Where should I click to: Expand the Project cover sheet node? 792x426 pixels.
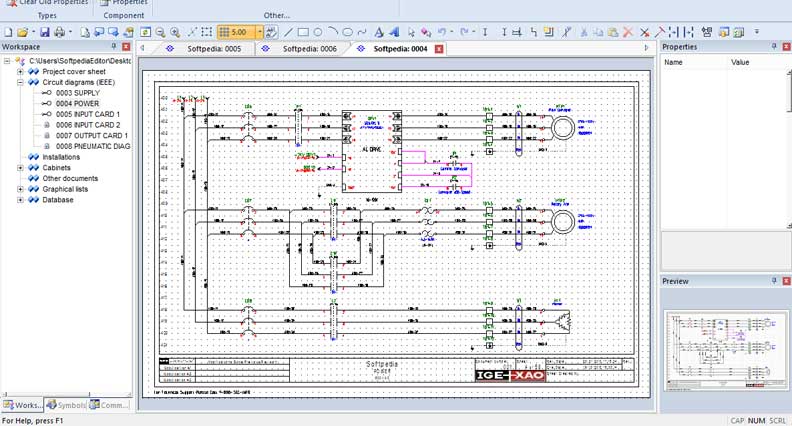pyautogui.click(x=20, y=72)
